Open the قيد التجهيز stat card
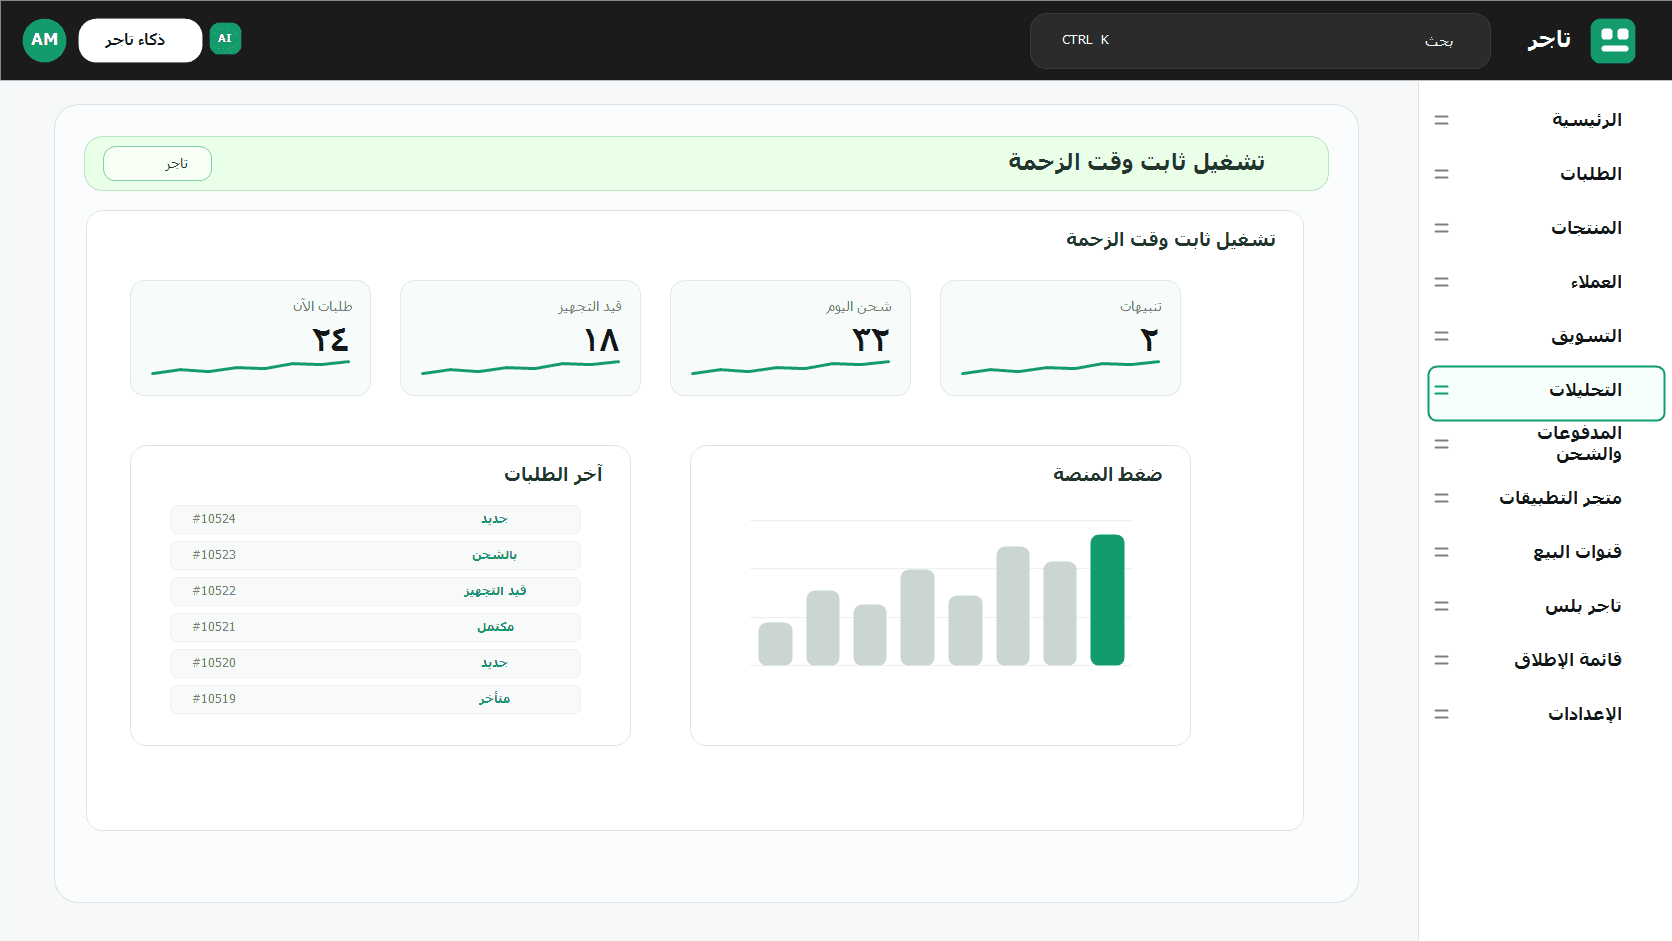The image size is (1672, 941). click(x=520, y=338)
